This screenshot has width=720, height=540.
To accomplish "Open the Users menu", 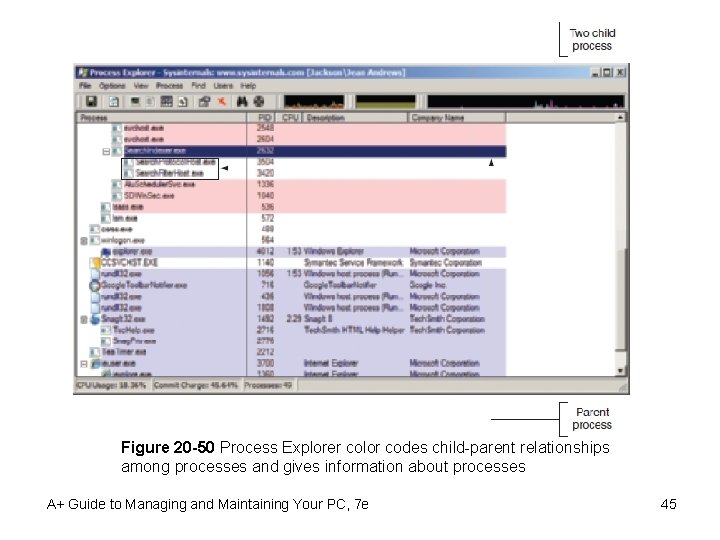I will pyautogui.click(x=223, y=86).
